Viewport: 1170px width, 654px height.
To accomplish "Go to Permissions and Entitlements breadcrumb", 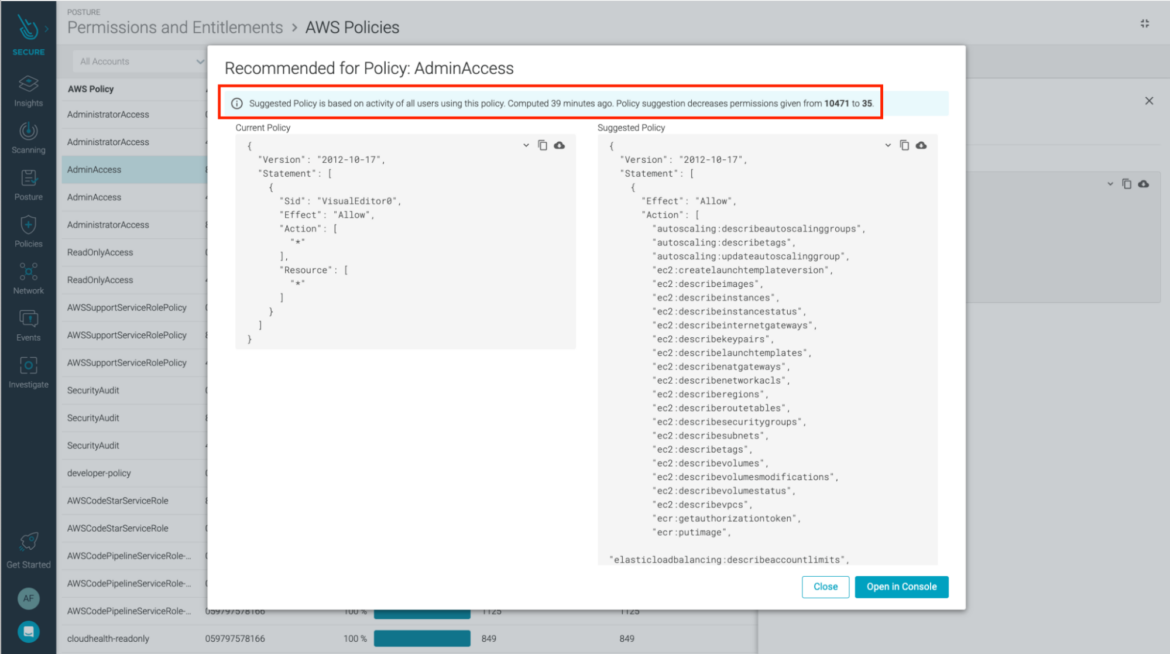I will click(x=175, y=28).
